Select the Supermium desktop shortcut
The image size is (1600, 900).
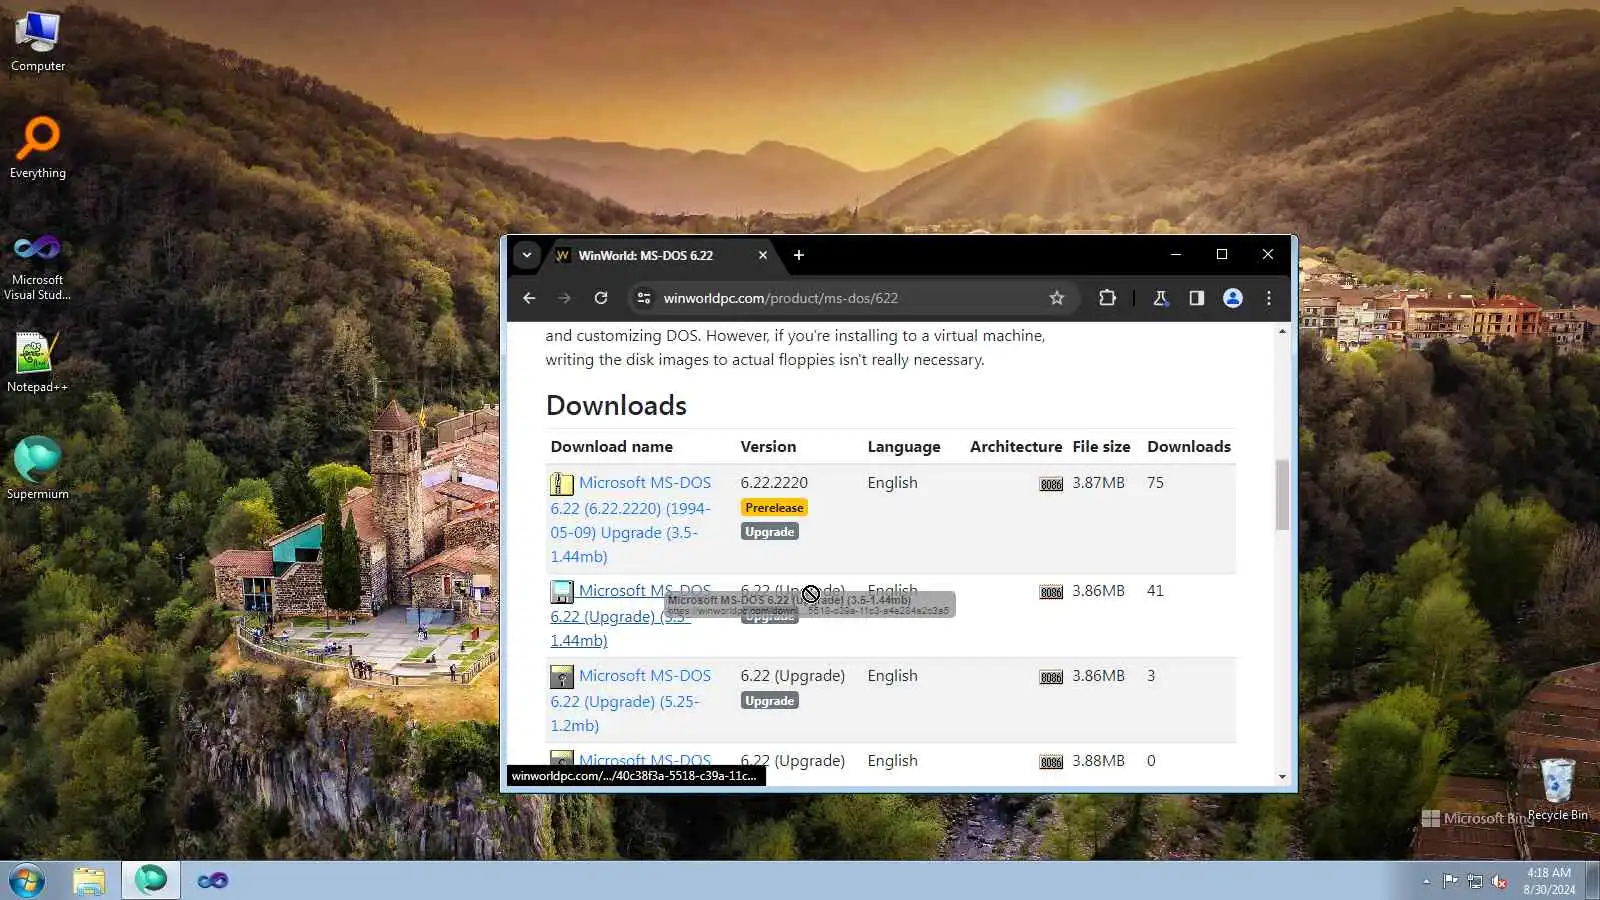[x=38, y=468]
